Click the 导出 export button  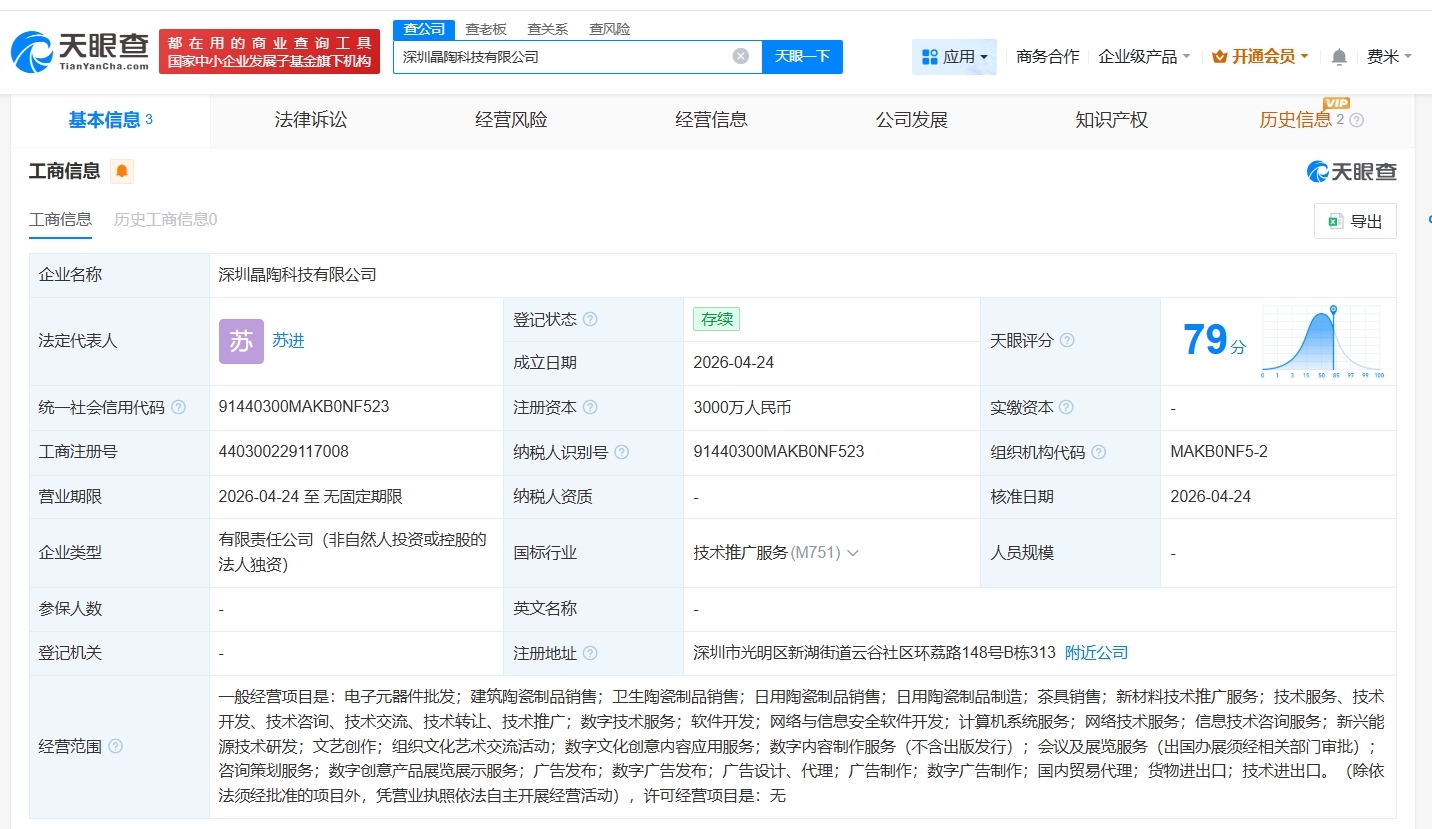[x=1355, y=221]
